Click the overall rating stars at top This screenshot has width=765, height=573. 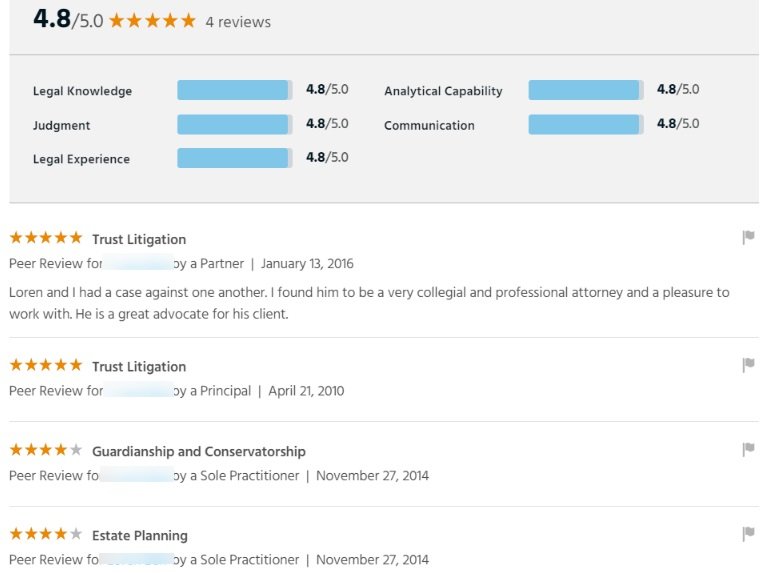[152, 21]
